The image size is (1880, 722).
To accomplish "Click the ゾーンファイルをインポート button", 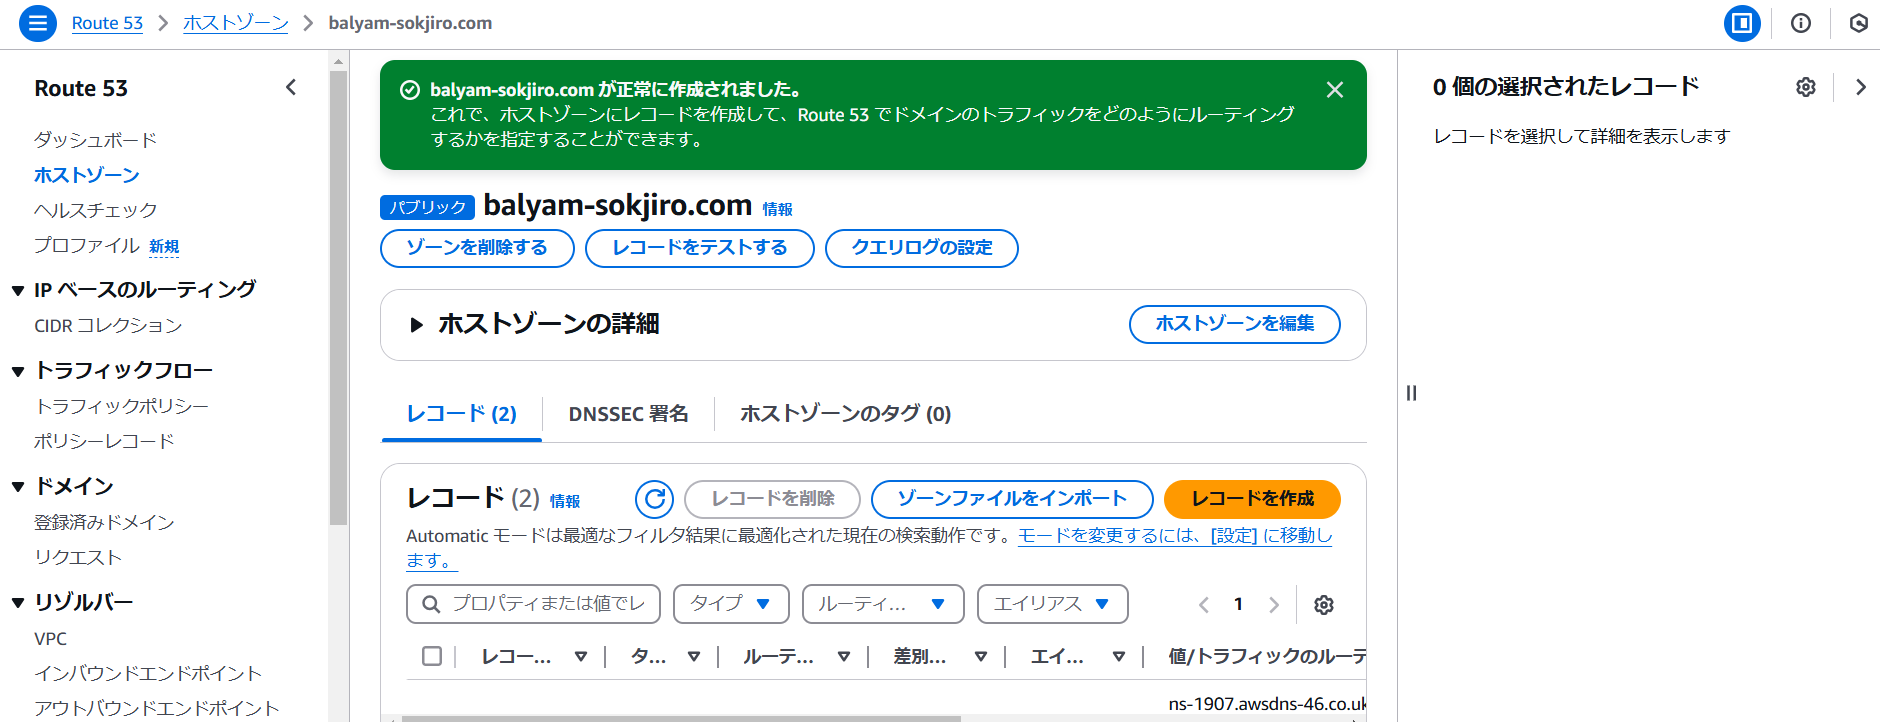I will pos(1012,499).
